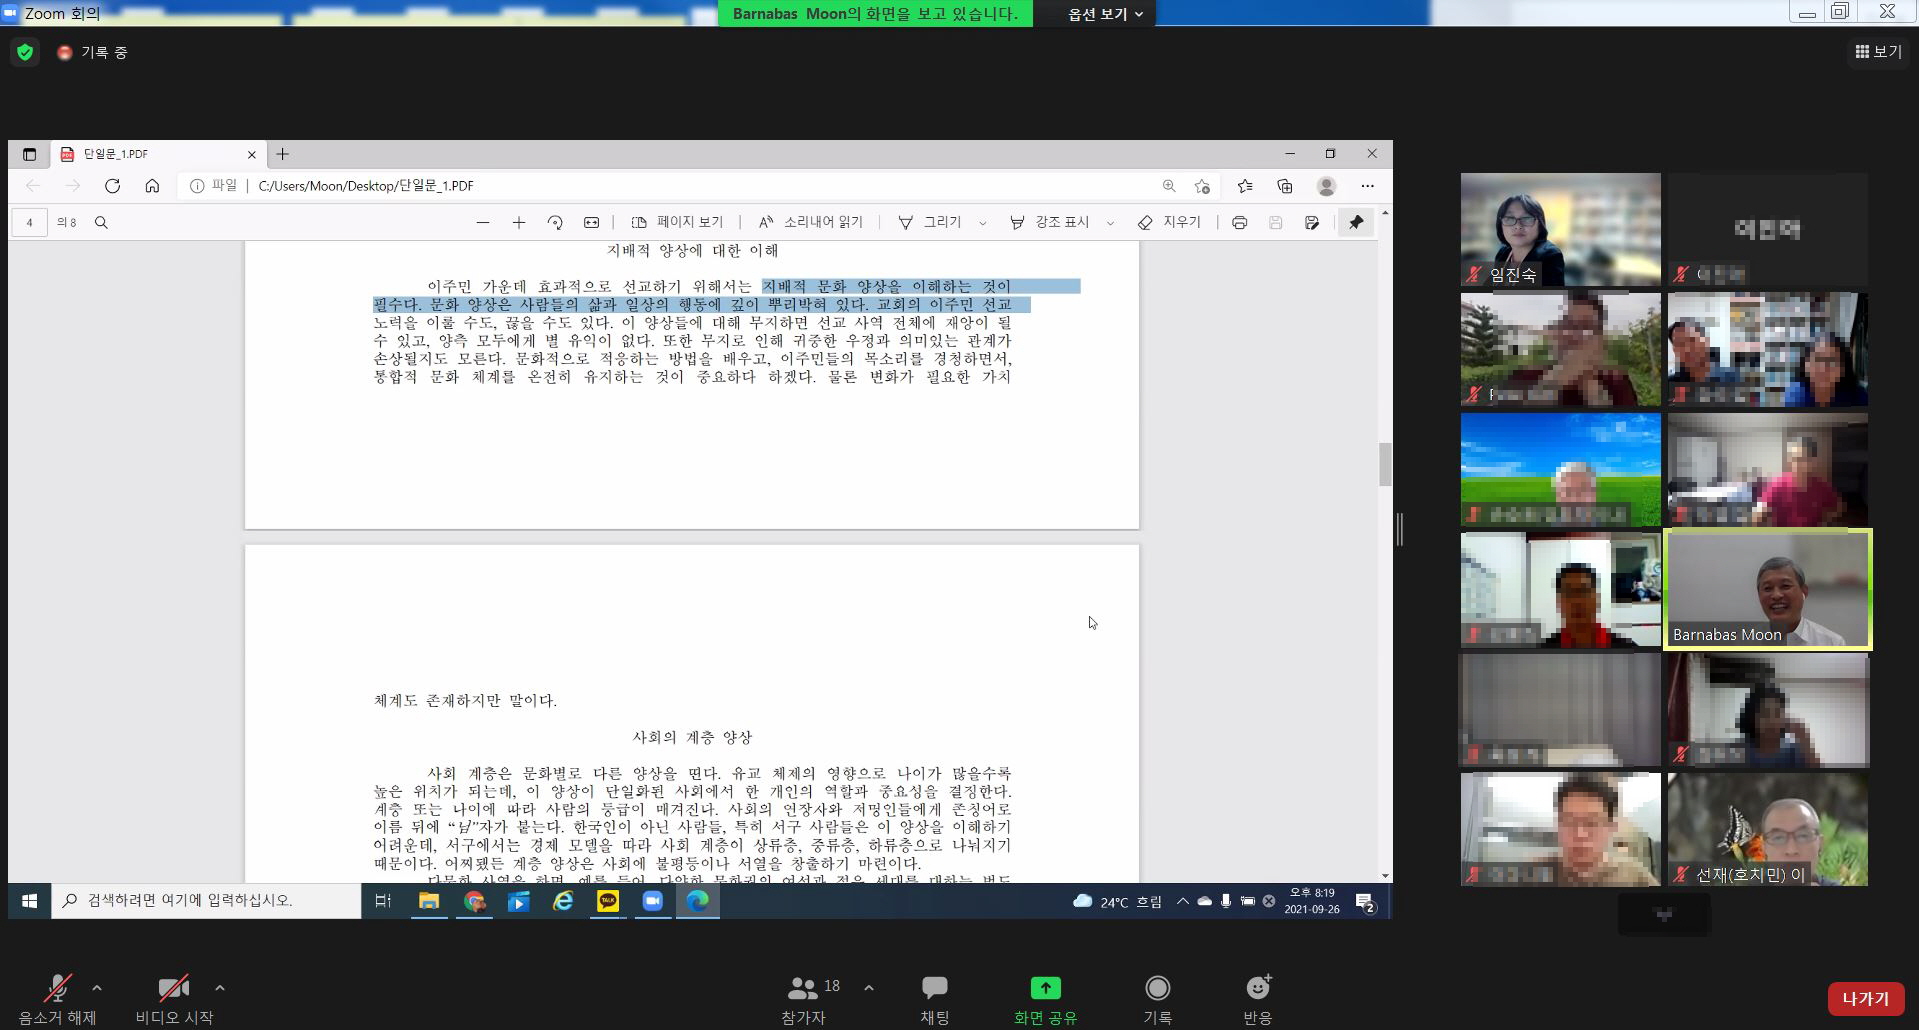Leave meeting with red 나가기 button
The width and height of the screenshot is (1919, 1030).
pyautogui.click(x=1865, y=999)
